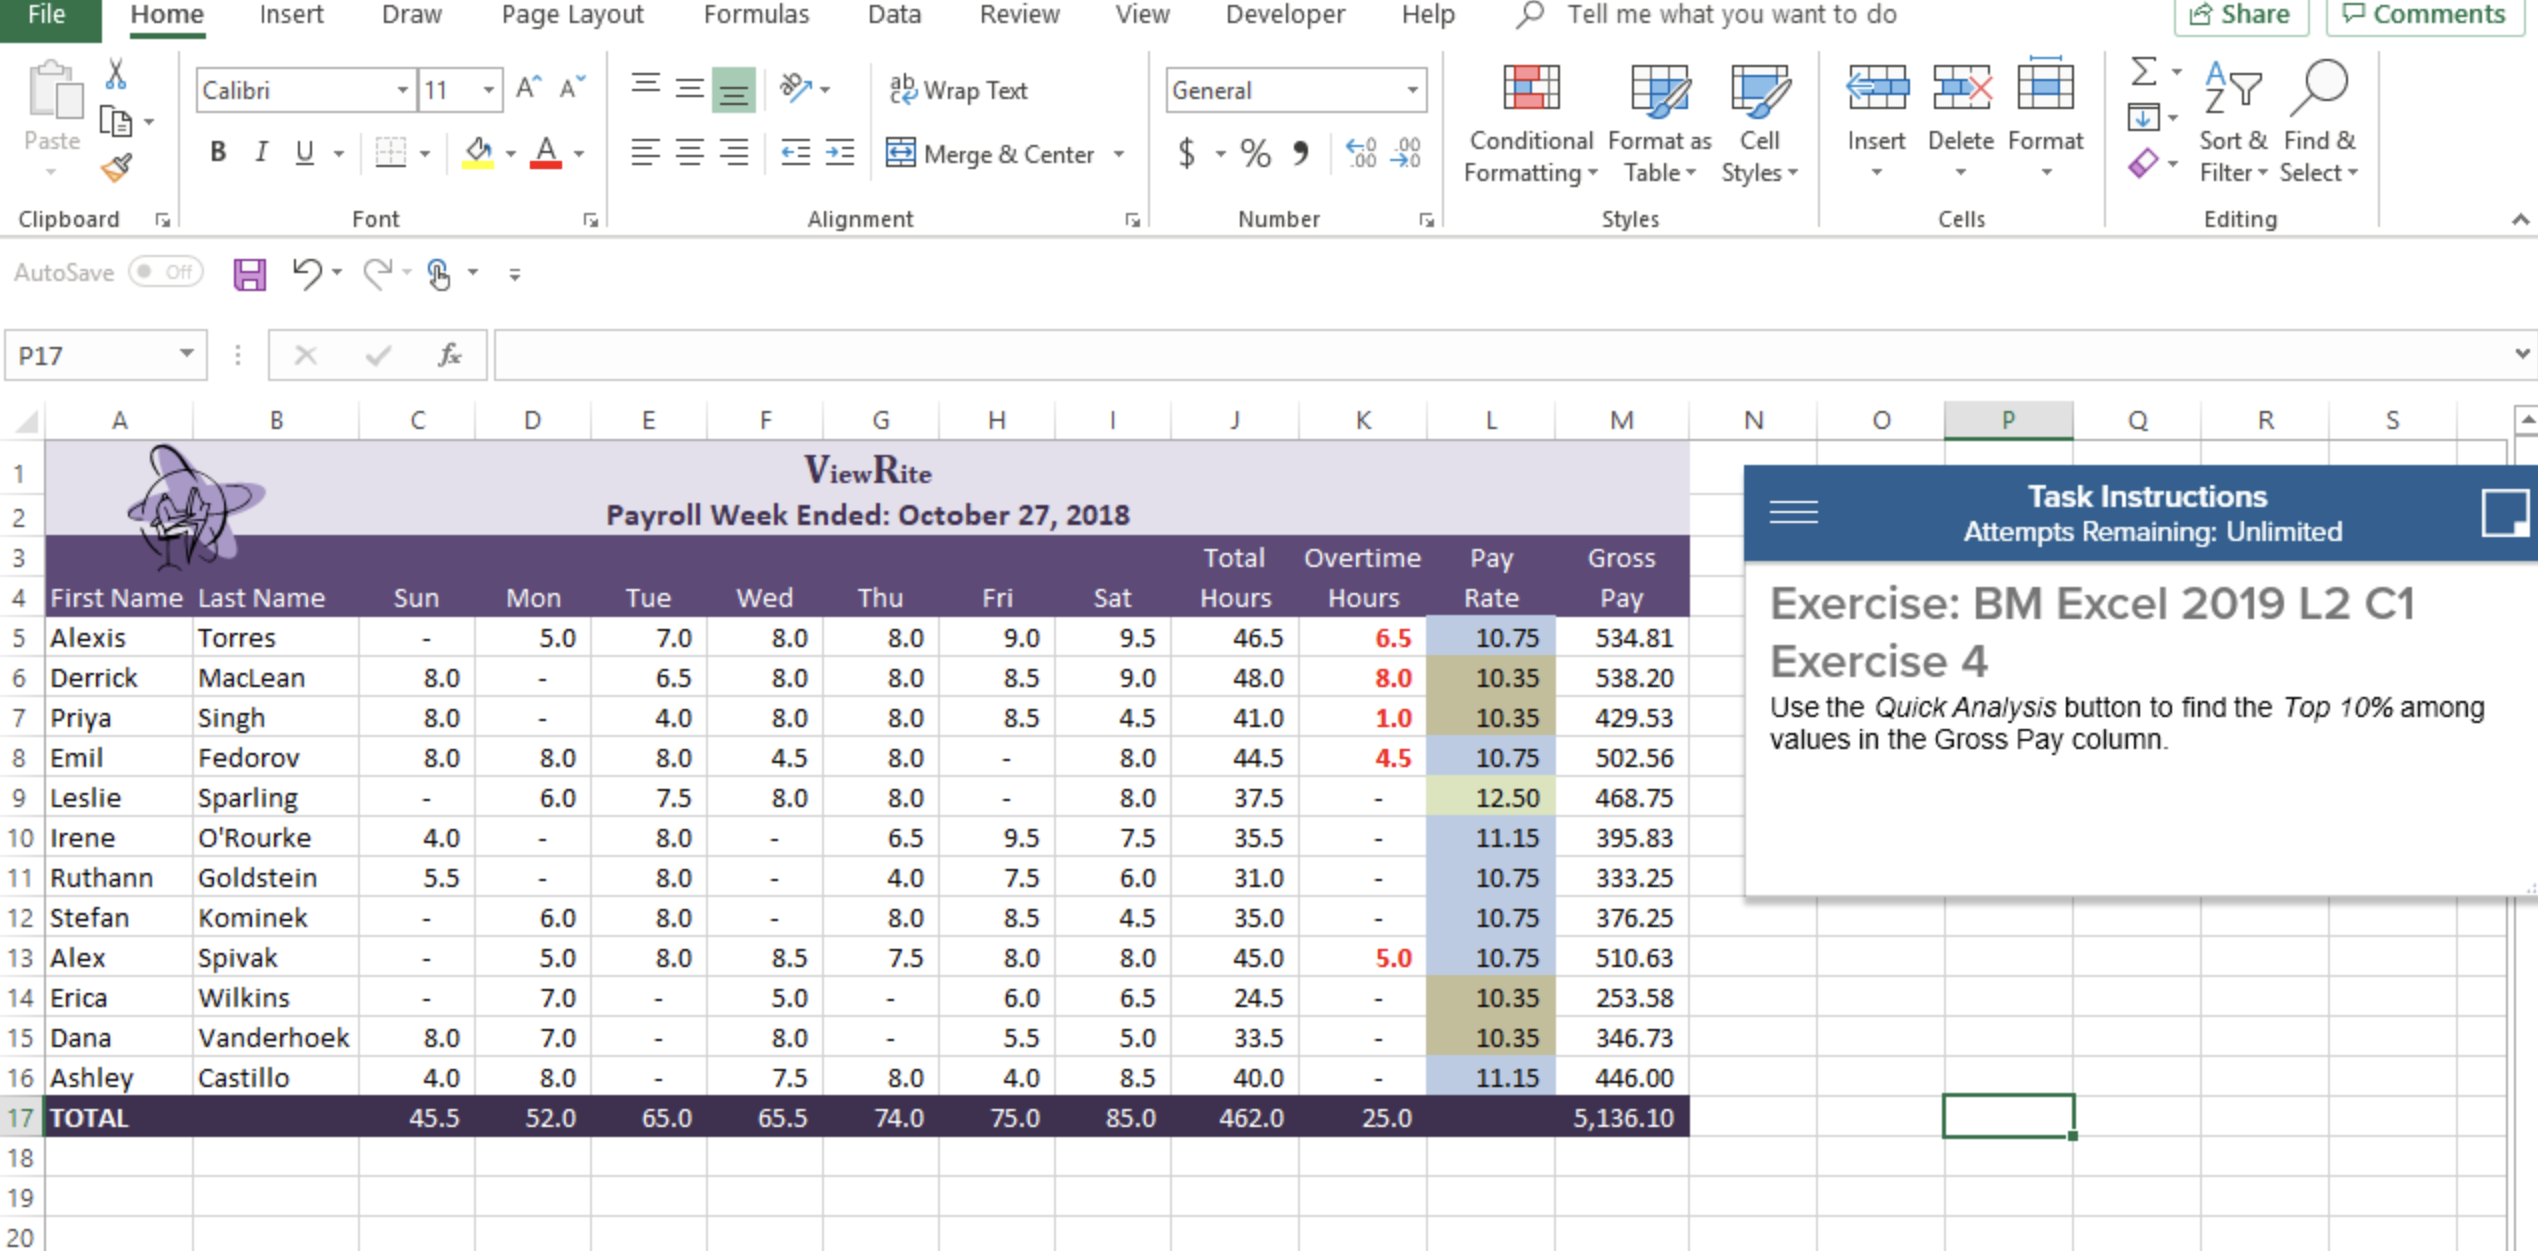
Task: Toggle Italic formatting
Action: (261, 153)
